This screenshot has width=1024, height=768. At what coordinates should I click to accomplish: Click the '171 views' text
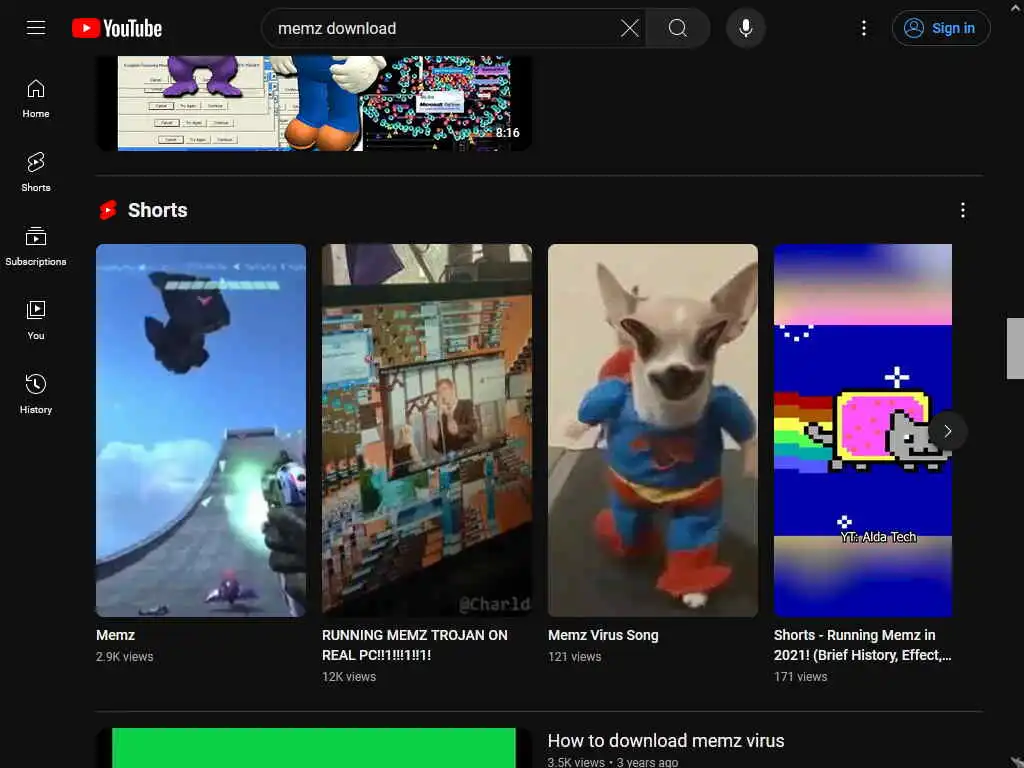point(801,677)
